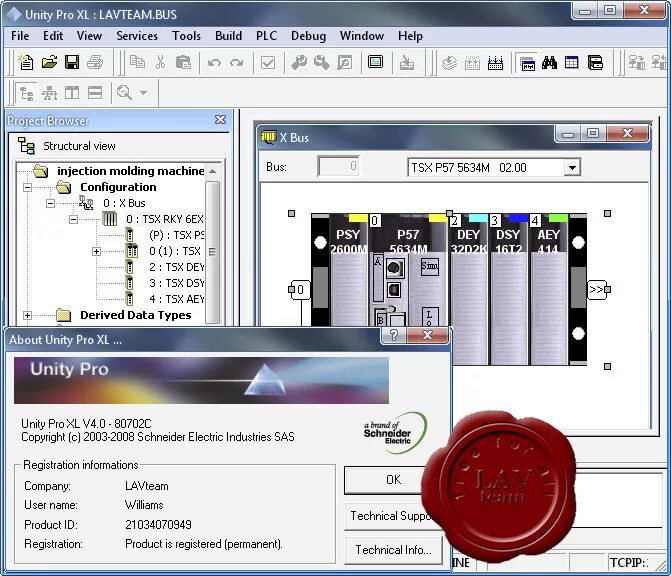The height and width of the screenshot is (576, 671).
Task: Click the DSY 16T2 module in the rack
Action: 508,291
